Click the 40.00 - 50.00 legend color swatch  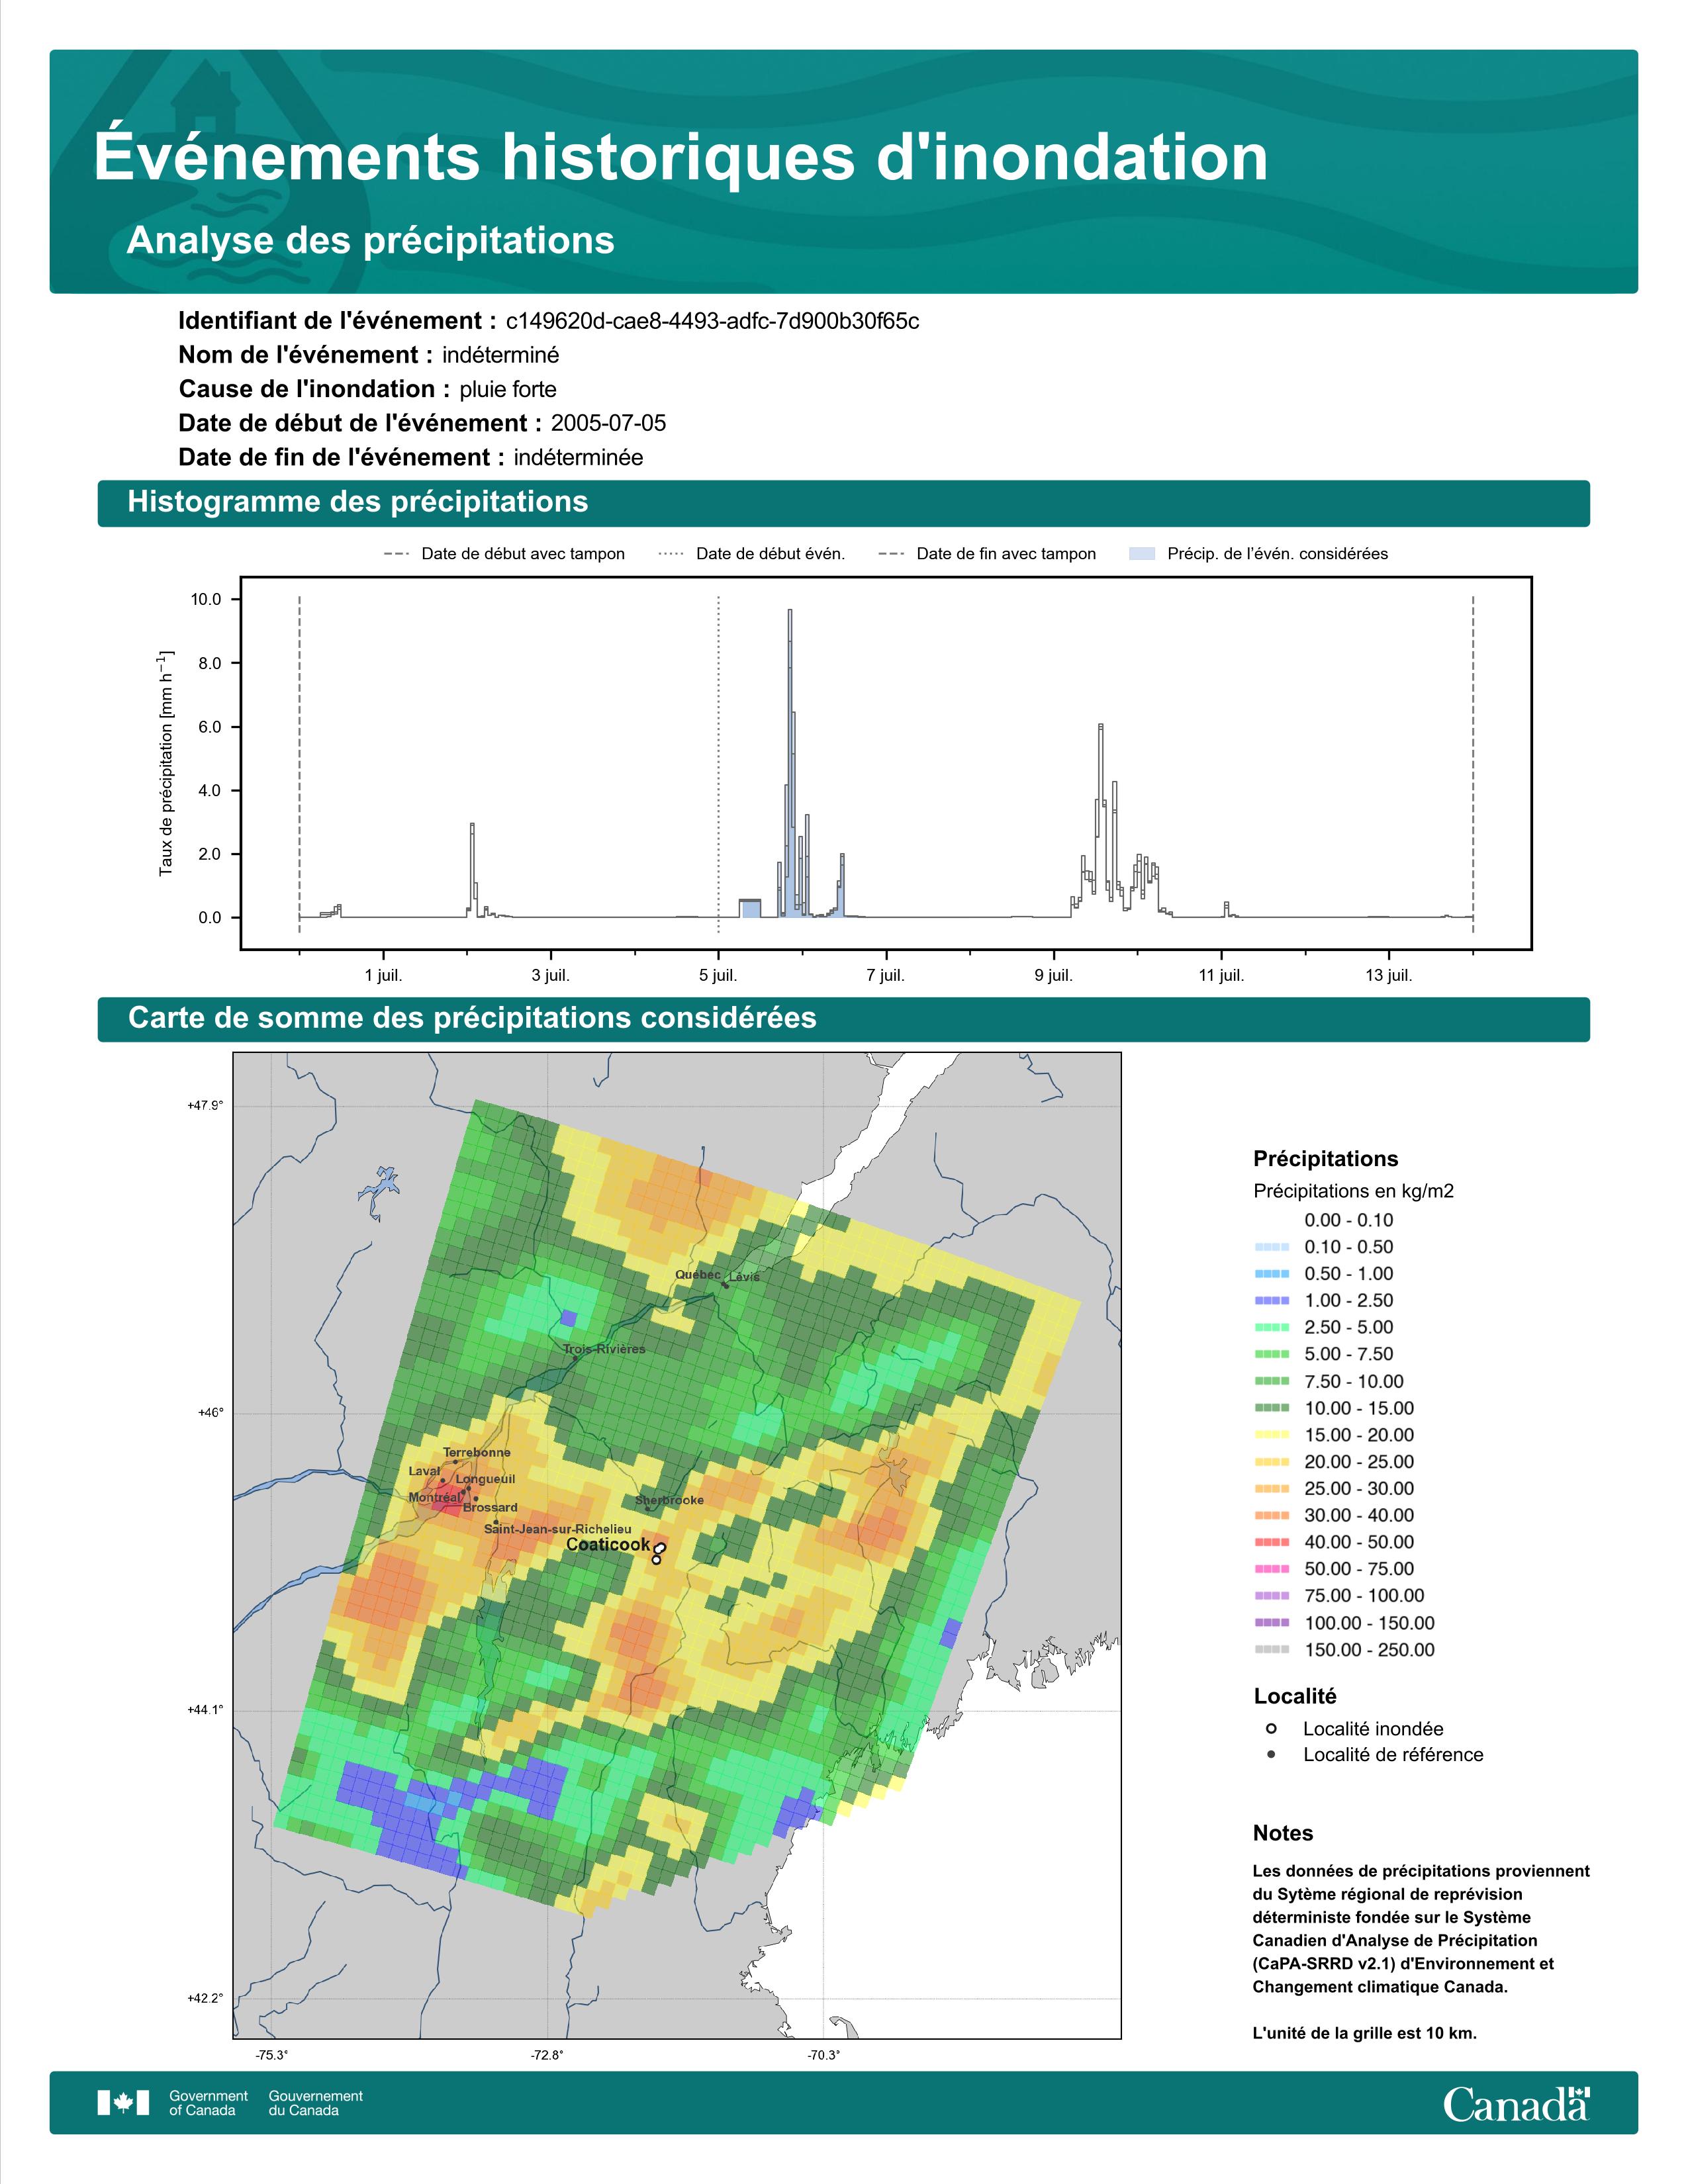(1271, 1542)
